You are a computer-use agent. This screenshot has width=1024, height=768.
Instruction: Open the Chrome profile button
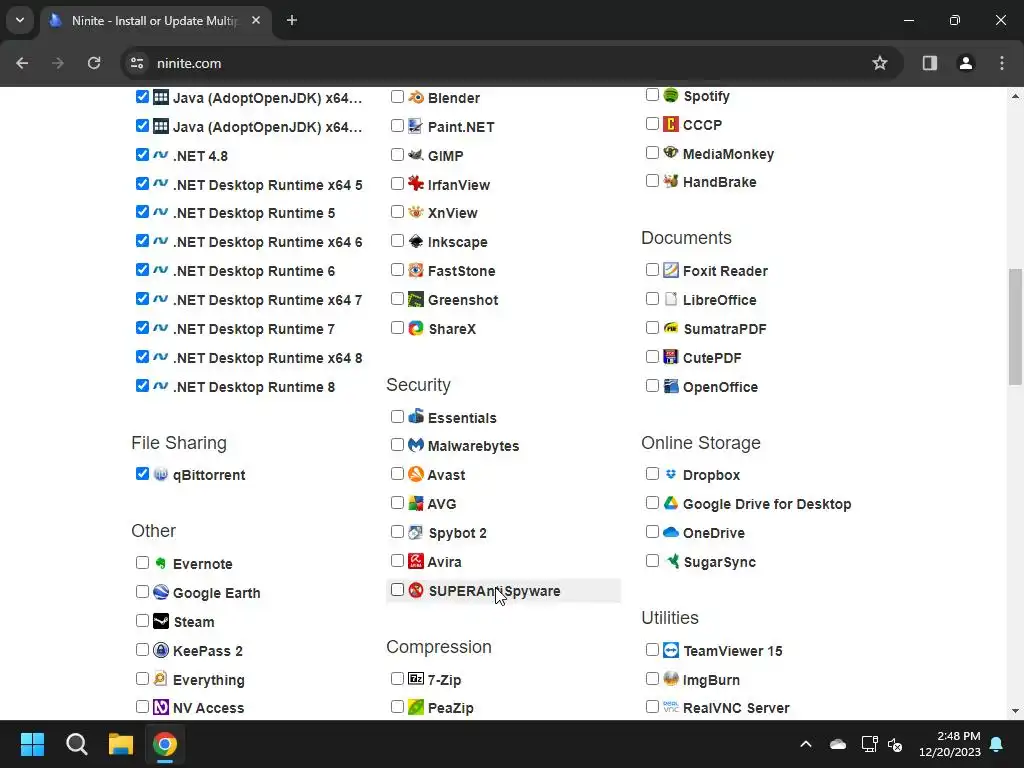(x=966, y=63)
